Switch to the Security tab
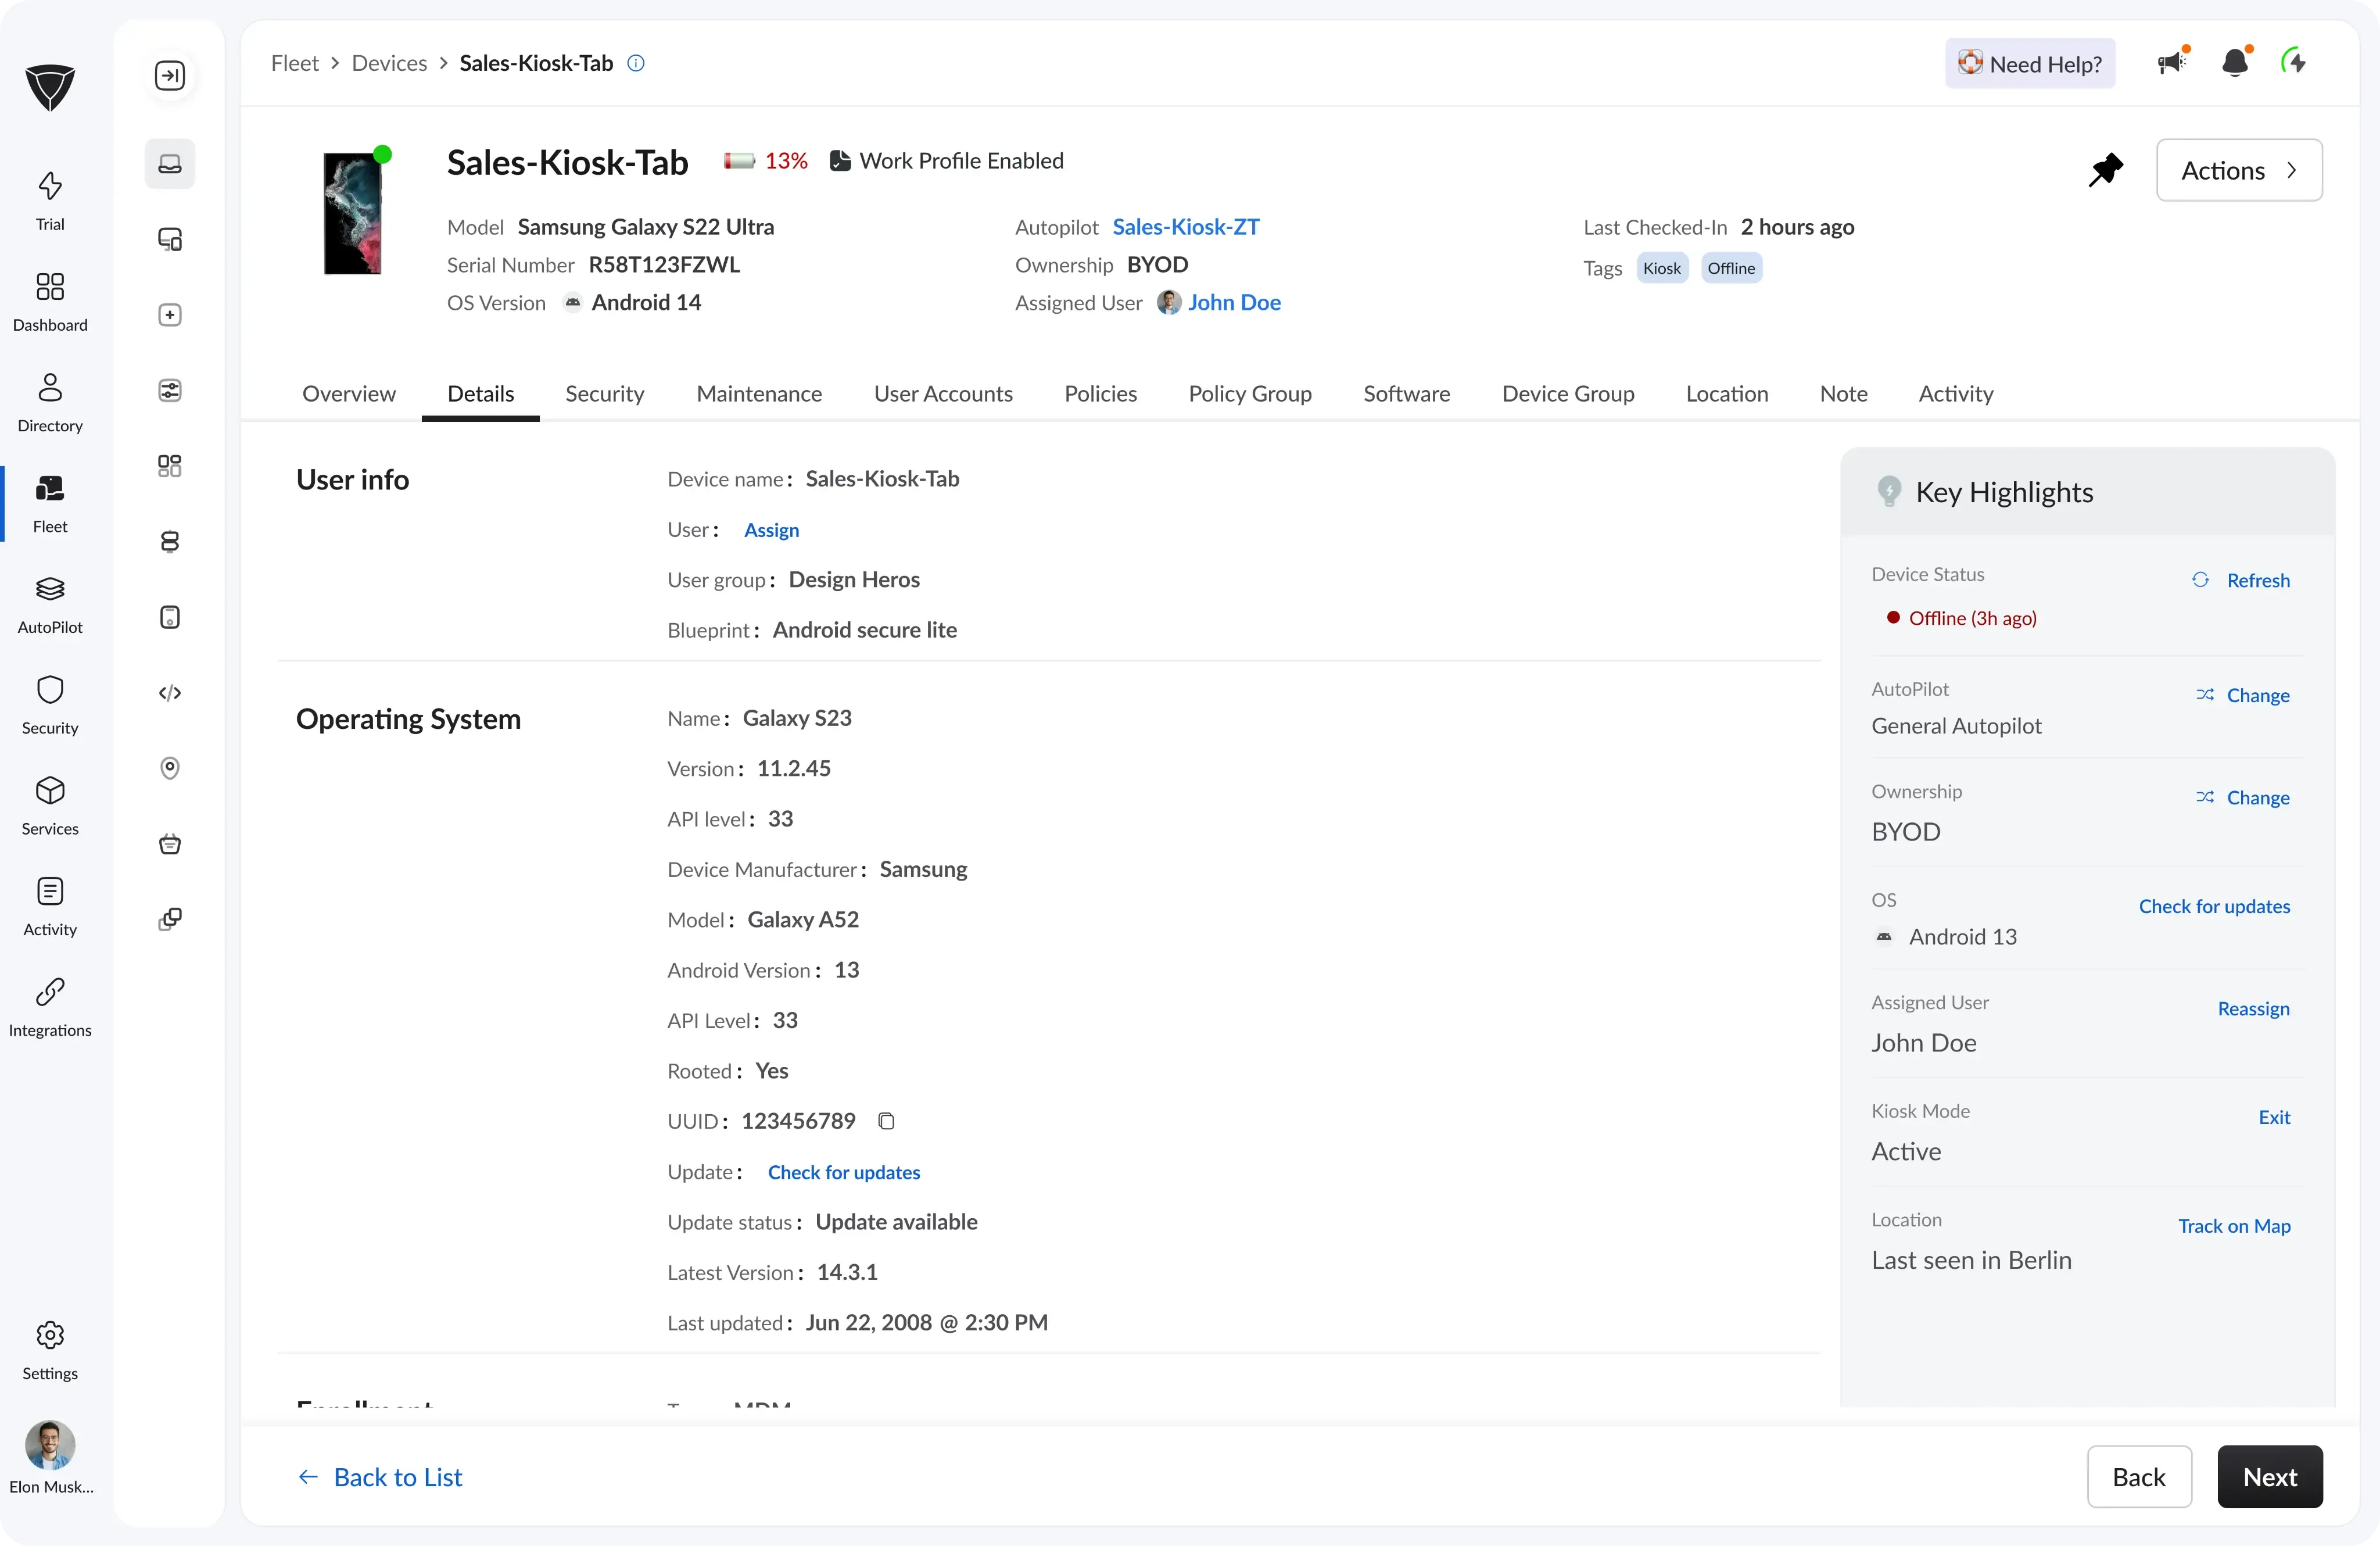 click(604, 393)
